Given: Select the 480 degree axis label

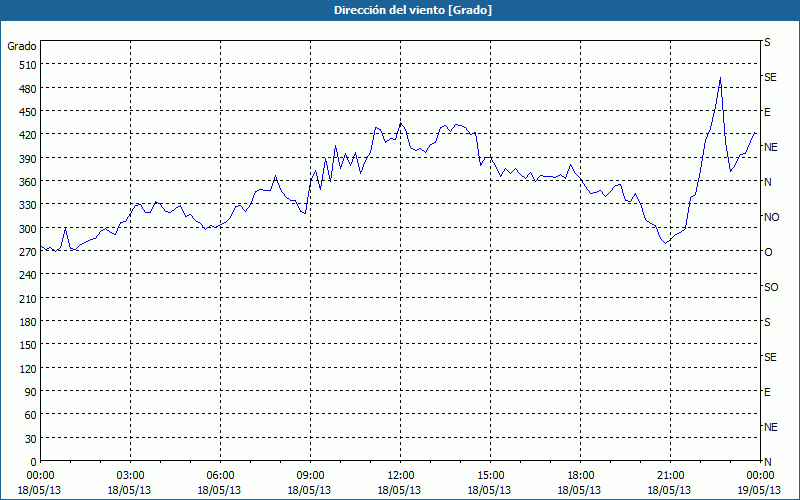Looking at the screenshot, I should [28, 89].
